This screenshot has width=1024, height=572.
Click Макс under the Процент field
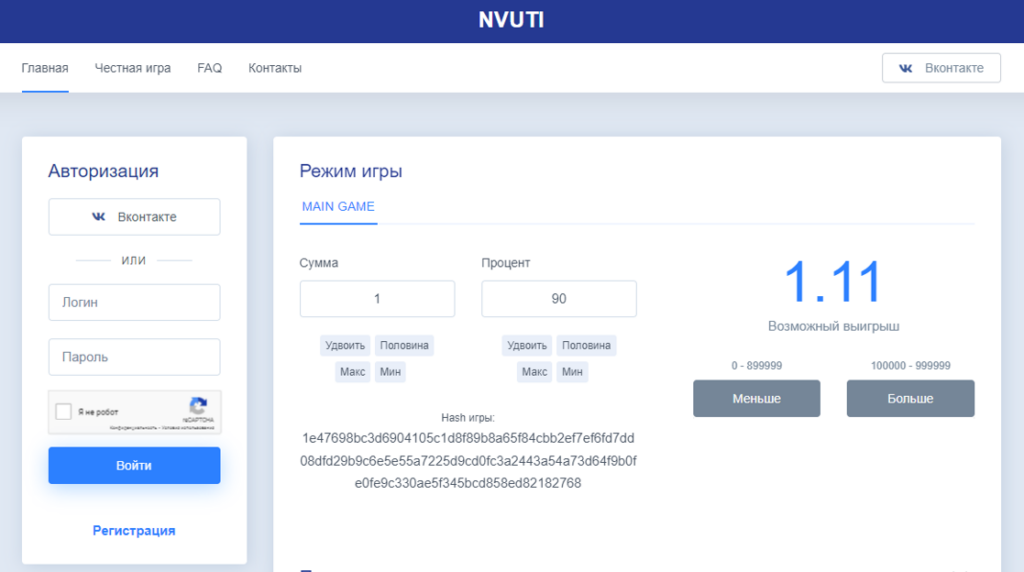tap(534, 372)
